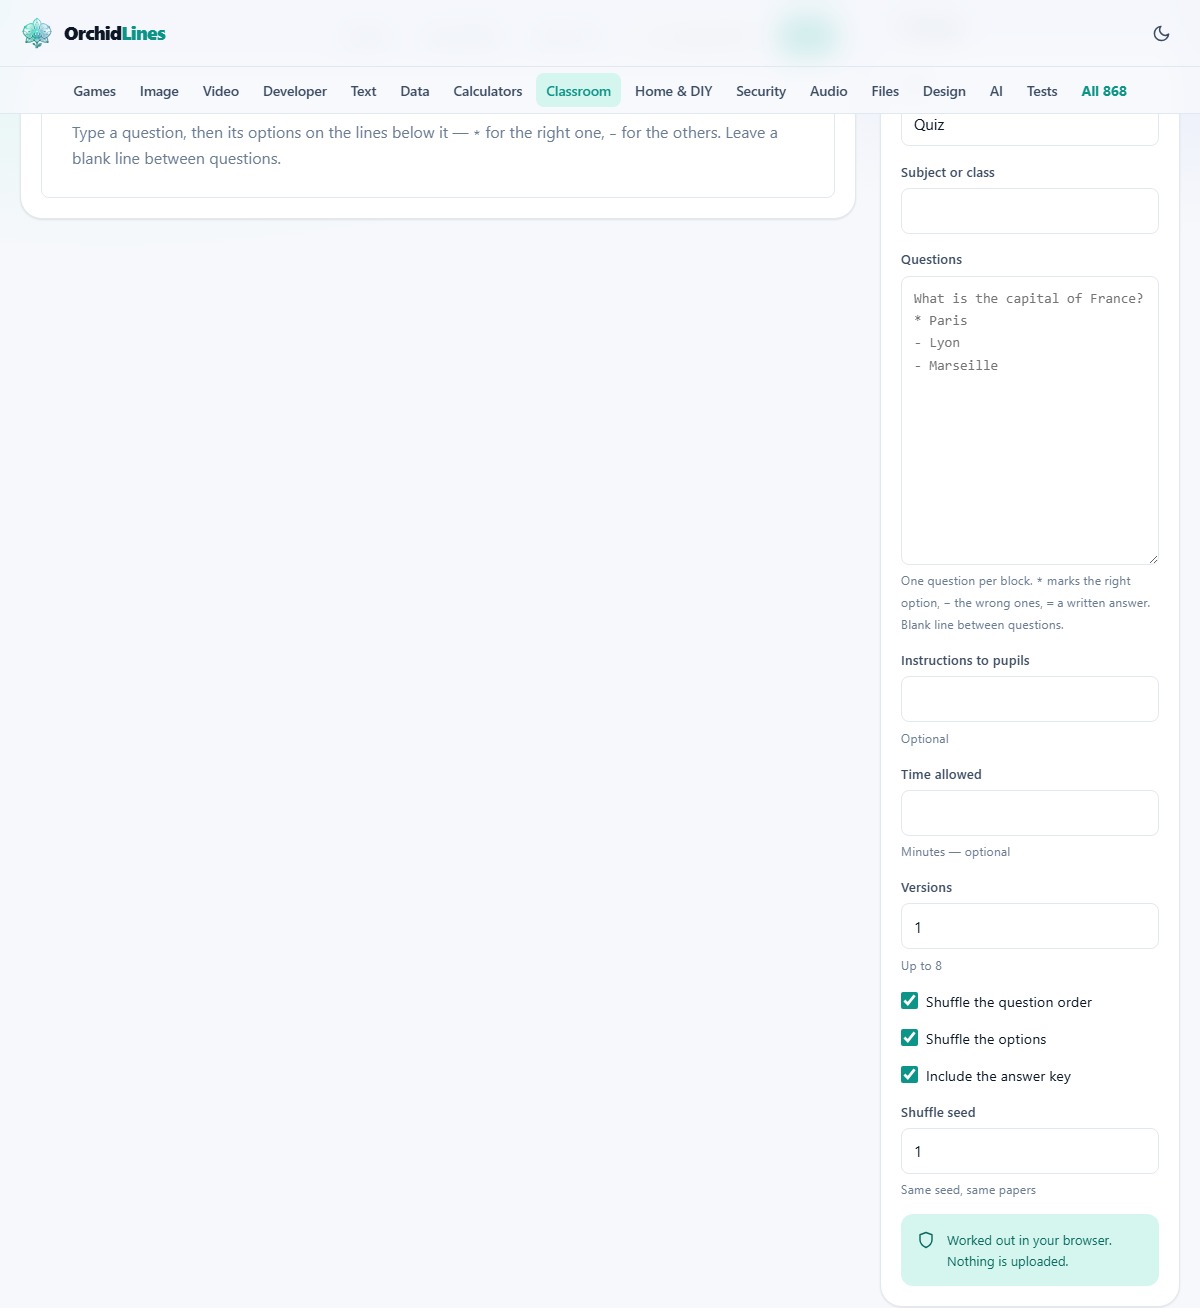Click the 'Worked out in your browser' notice text
The image size is (1200, 1308).
click(1029, 1251)
